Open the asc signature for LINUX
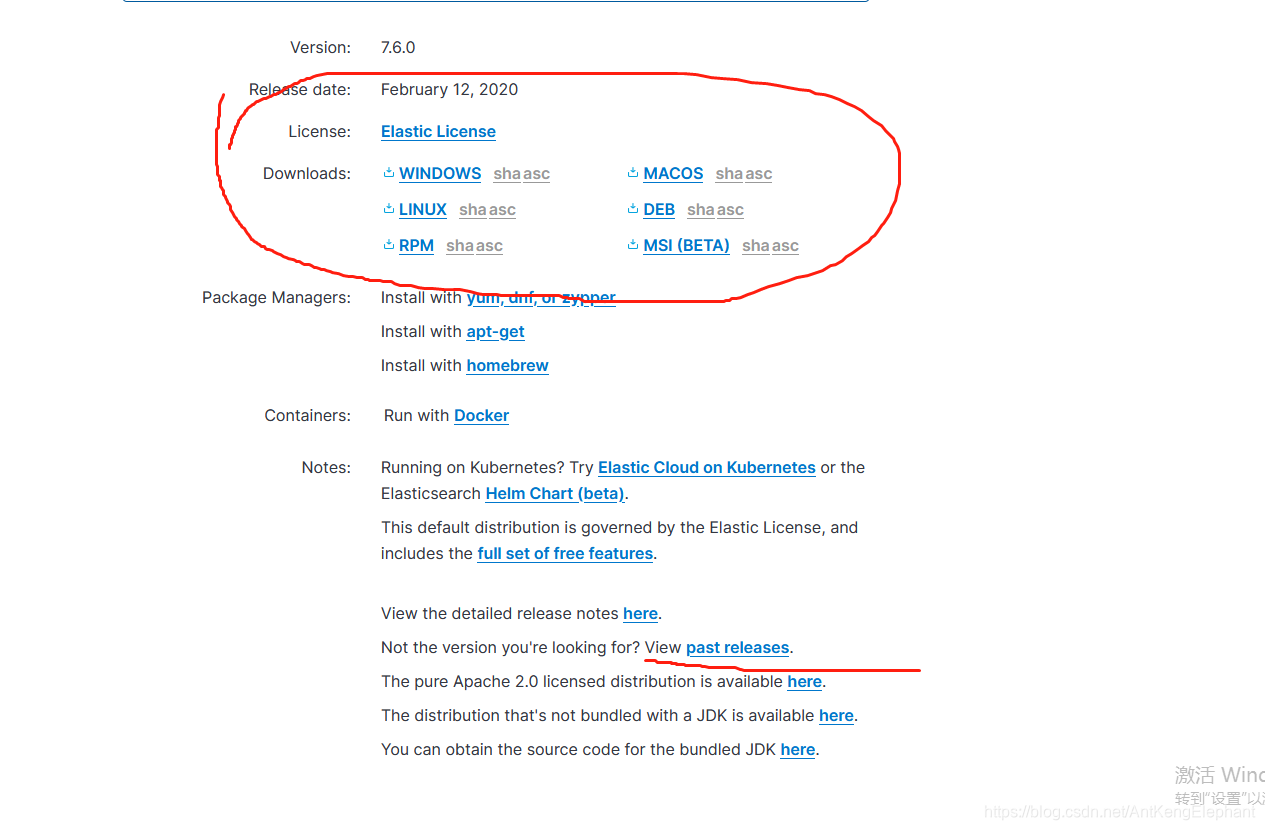The height and width of the screenshot is (830, 1265). coord(502,210)
